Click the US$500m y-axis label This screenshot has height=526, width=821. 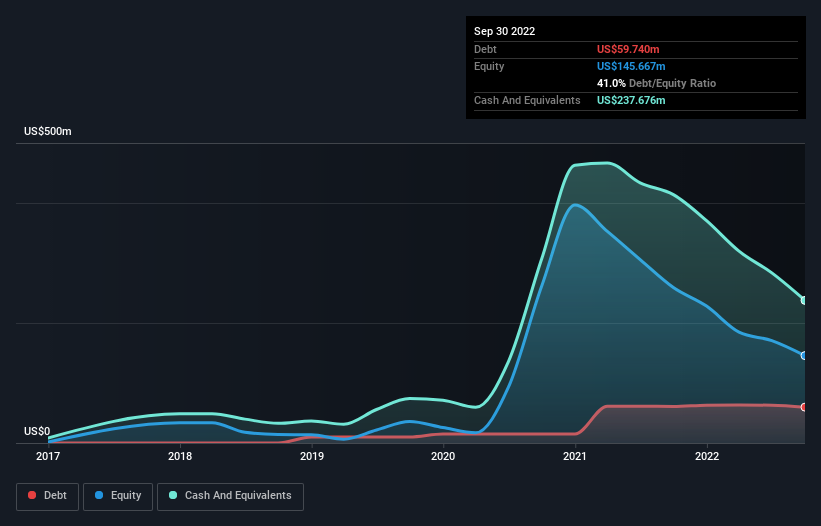point(48,131)
